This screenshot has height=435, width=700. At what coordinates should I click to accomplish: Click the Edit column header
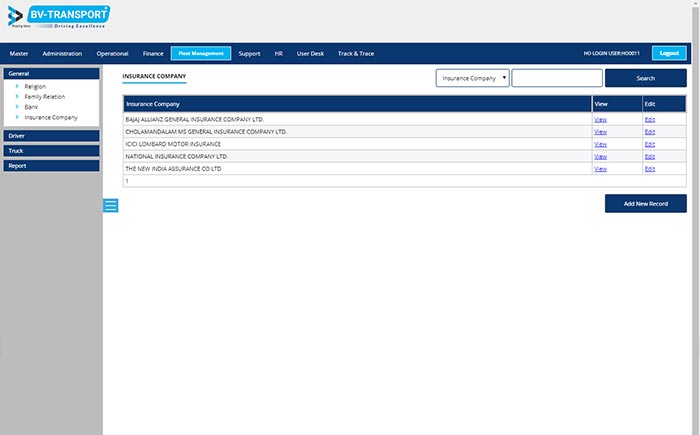pos(664,104)
